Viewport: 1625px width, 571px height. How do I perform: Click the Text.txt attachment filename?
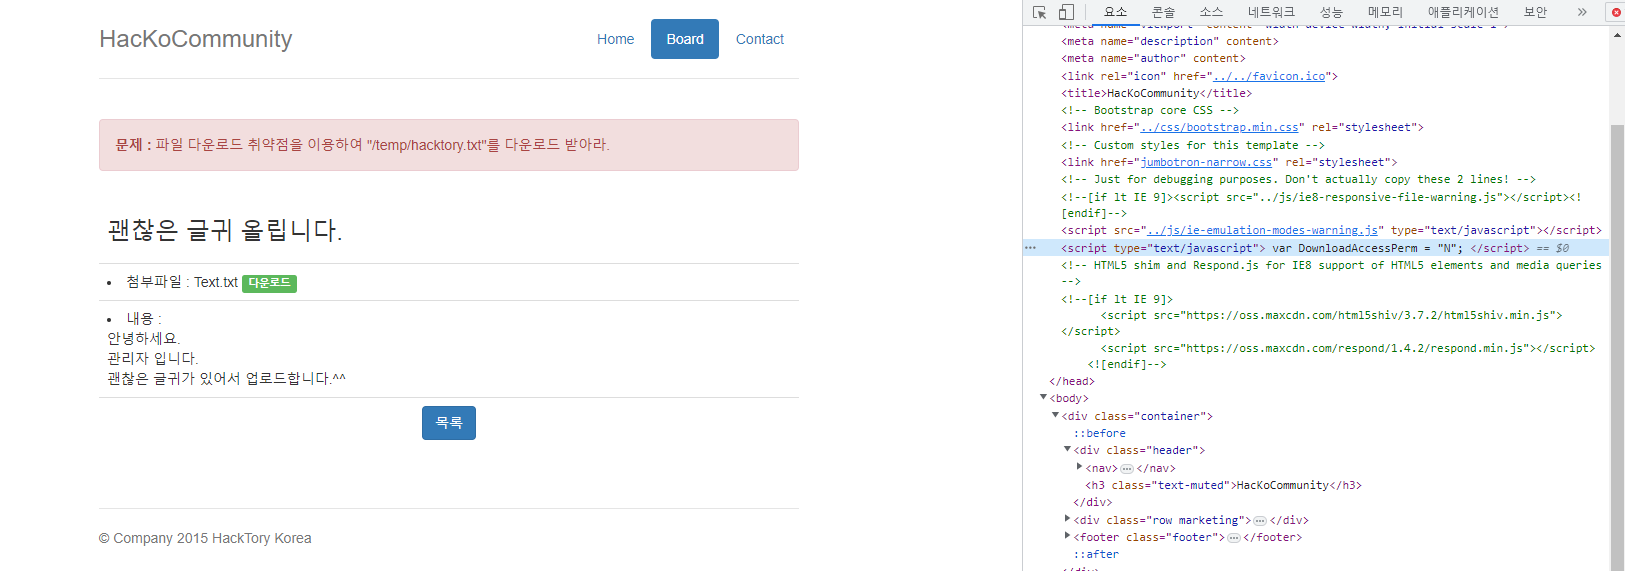[x=216, y=283]
